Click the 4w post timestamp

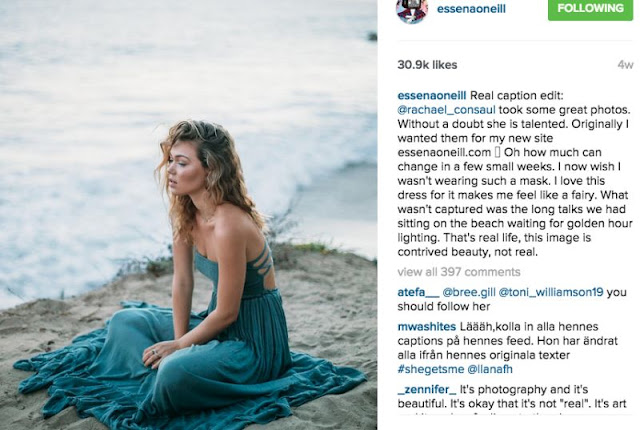point(625,65)
